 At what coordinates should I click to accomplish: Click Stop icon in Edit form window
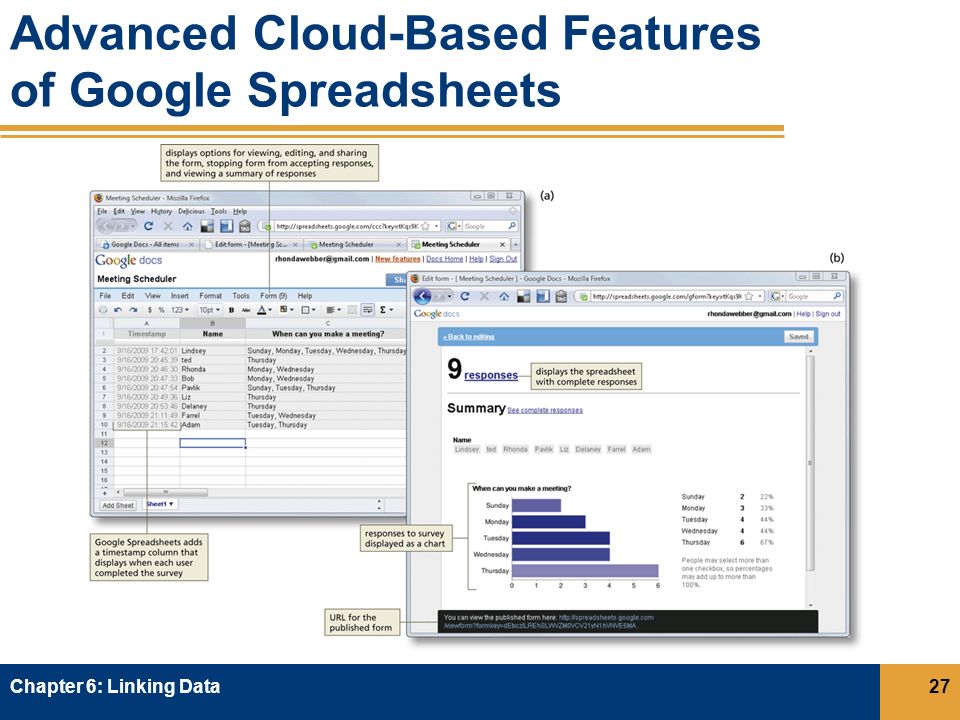[x=484, y=296]
